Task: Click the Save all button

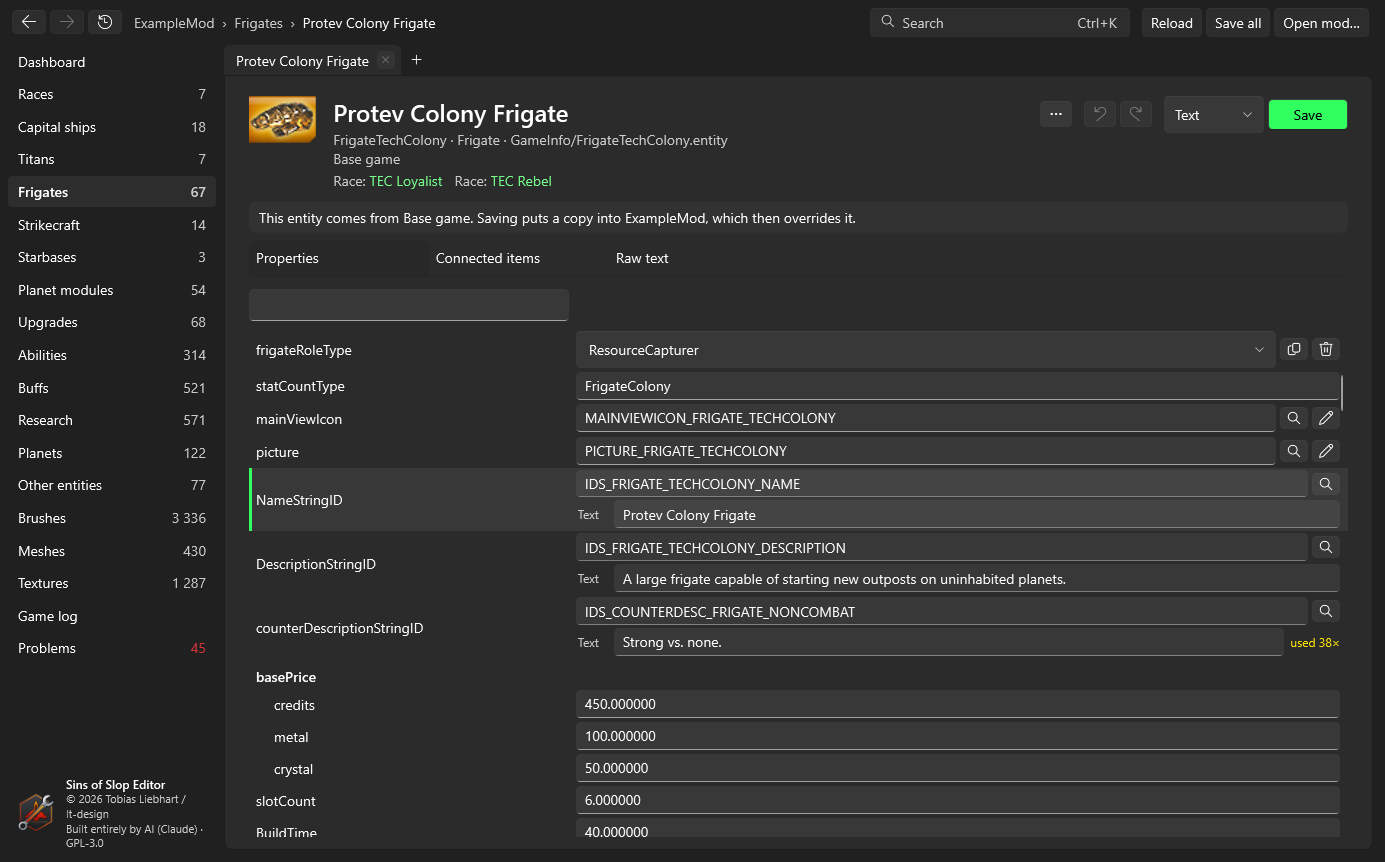Action: pyautogui.click(x=1238, y=23)
